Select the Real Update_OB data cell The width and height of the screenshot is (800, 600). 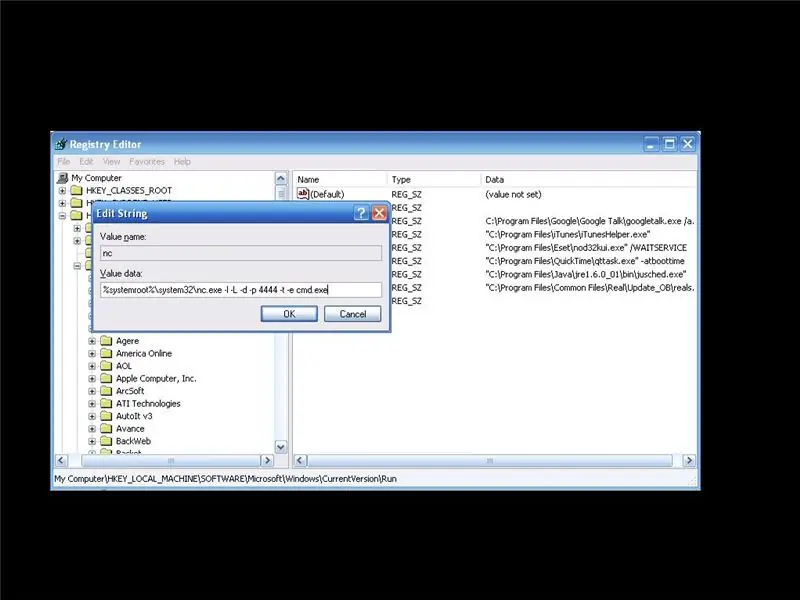pos(590,287)
